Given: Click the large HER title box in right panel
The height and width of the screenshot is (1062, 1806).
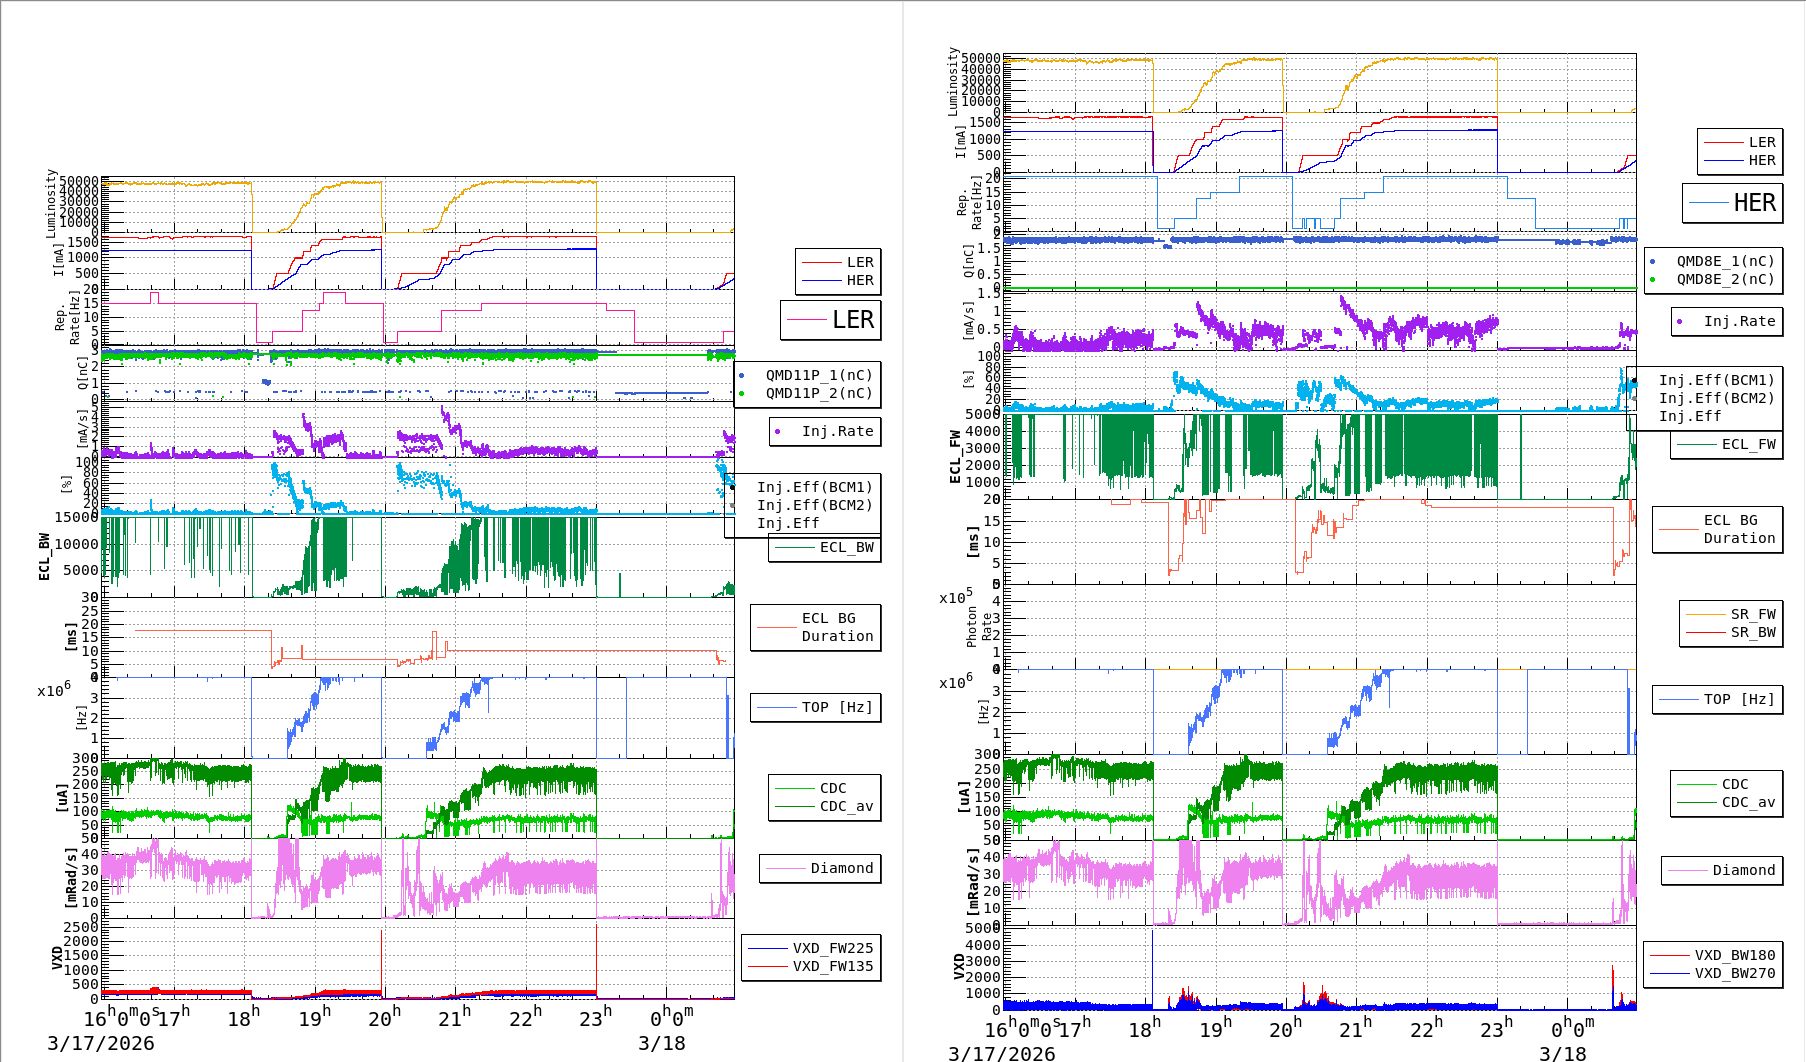Looking at the screenshot, I should [x=1732, y=203].
